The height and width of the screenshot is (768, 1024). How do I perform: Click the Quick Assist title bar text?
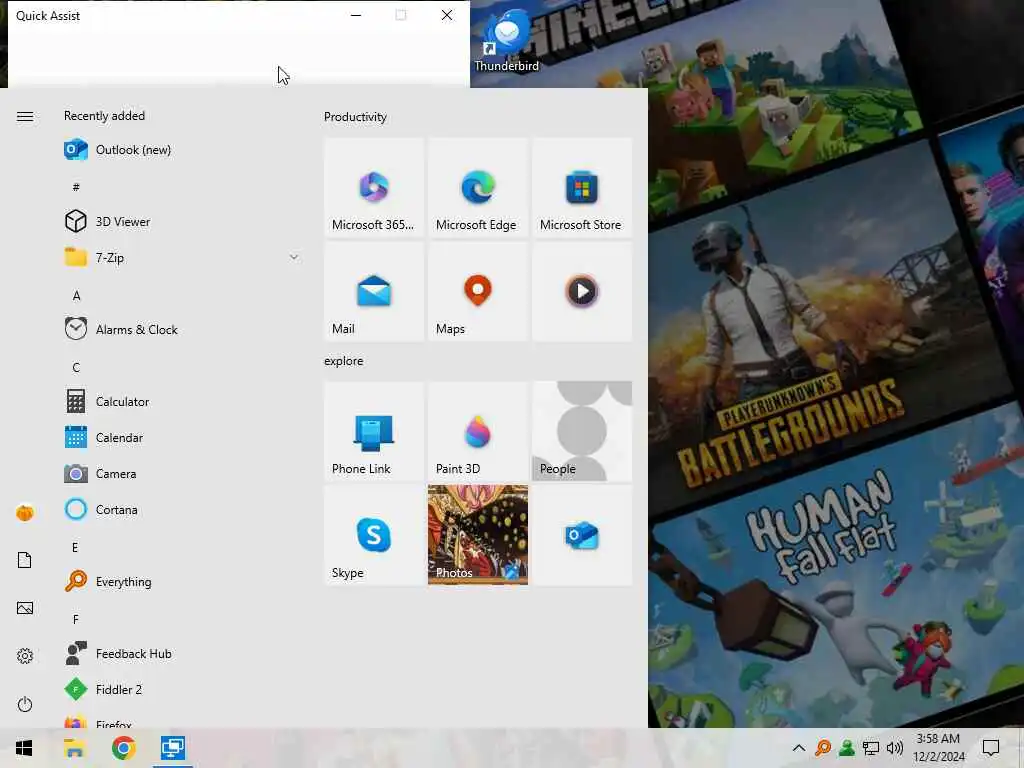tap(48, 16)
